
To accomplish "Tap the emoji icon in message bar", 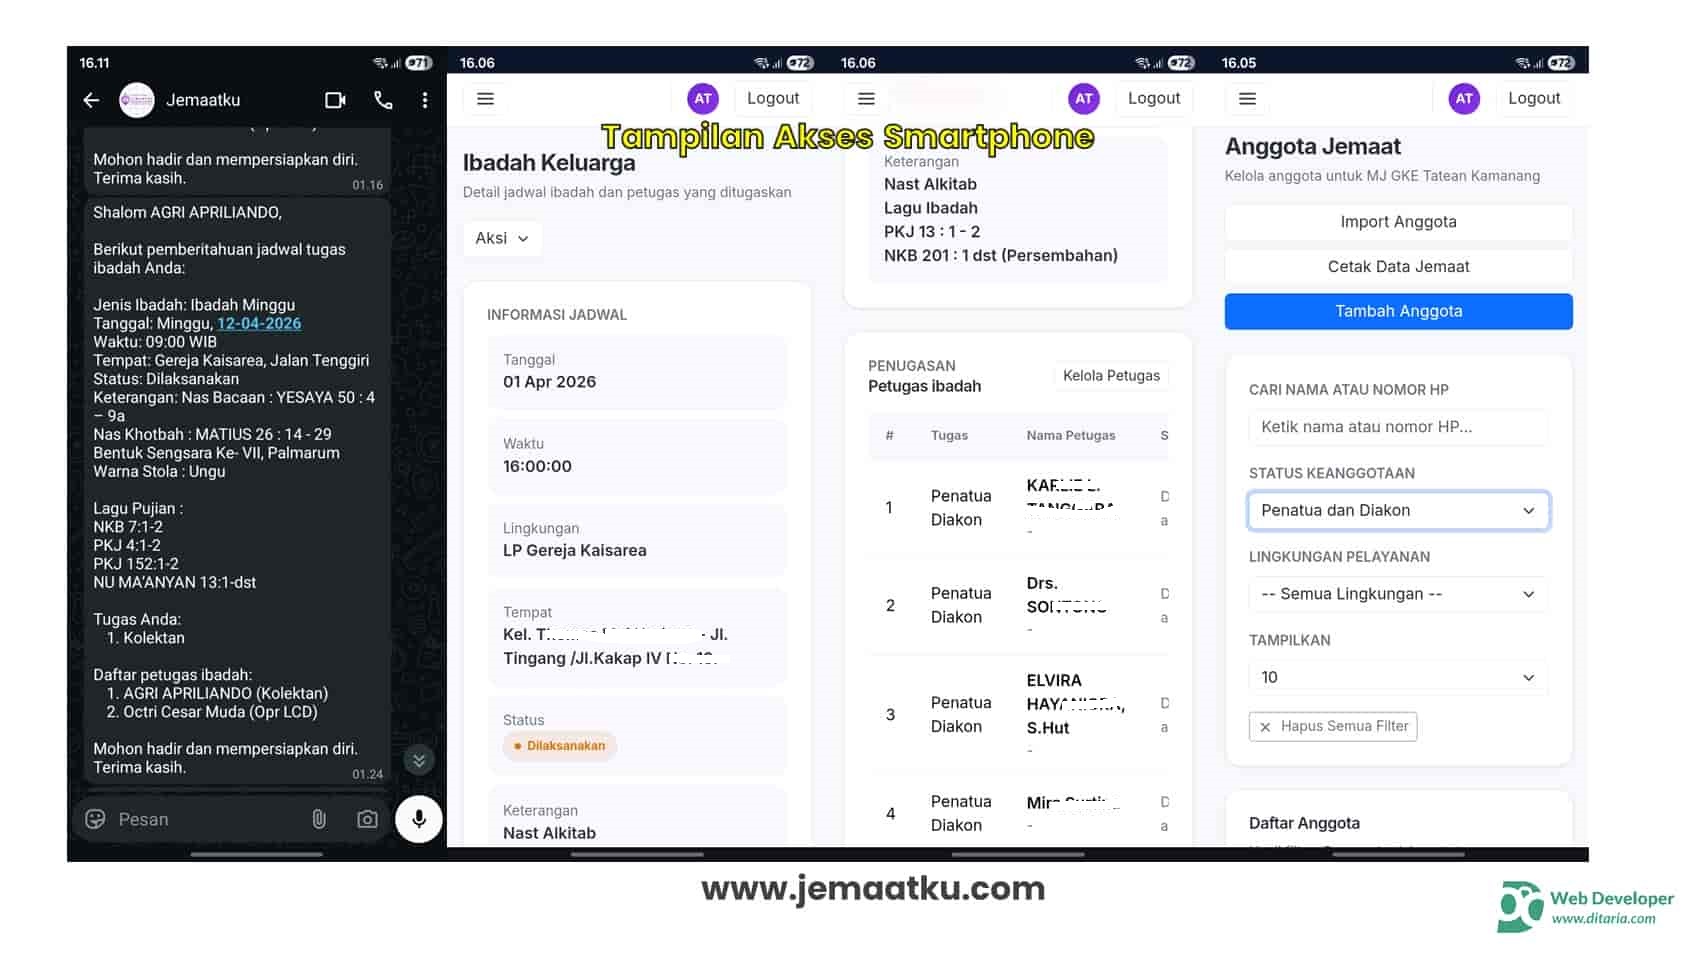I will point(96,819).
